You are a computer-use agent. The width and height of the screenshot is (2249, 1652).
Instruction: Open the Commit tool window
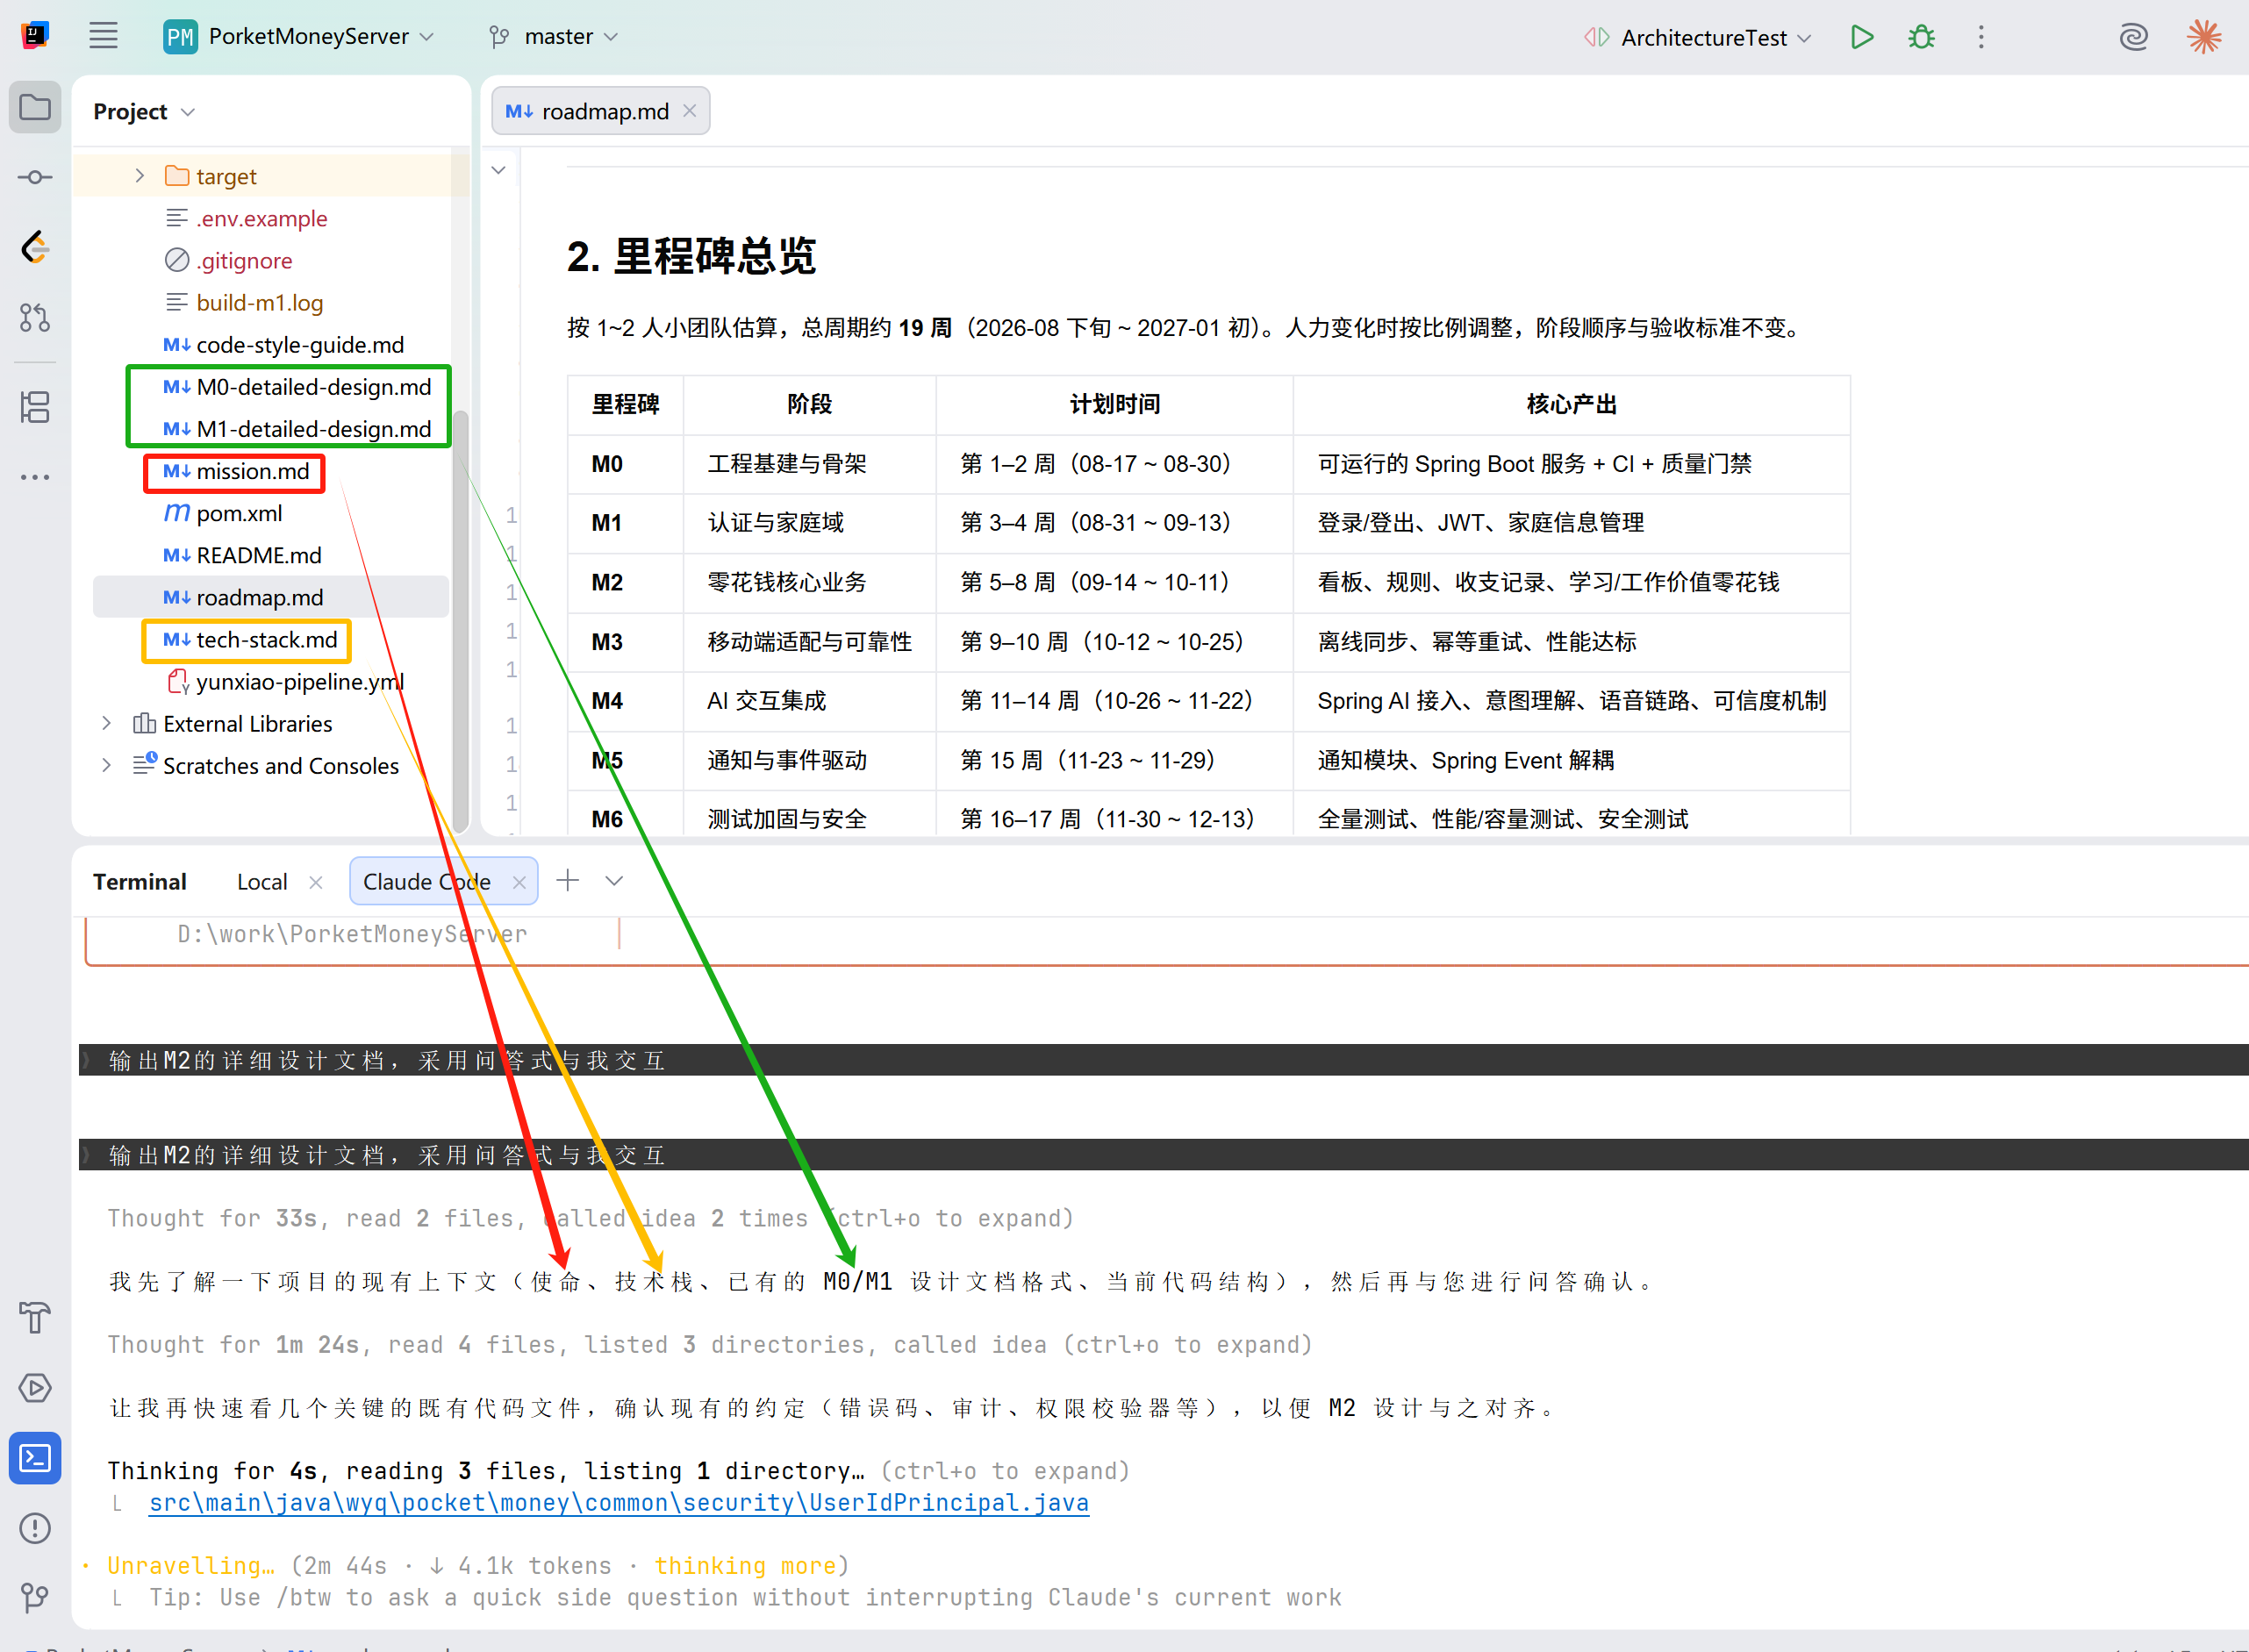35,177
